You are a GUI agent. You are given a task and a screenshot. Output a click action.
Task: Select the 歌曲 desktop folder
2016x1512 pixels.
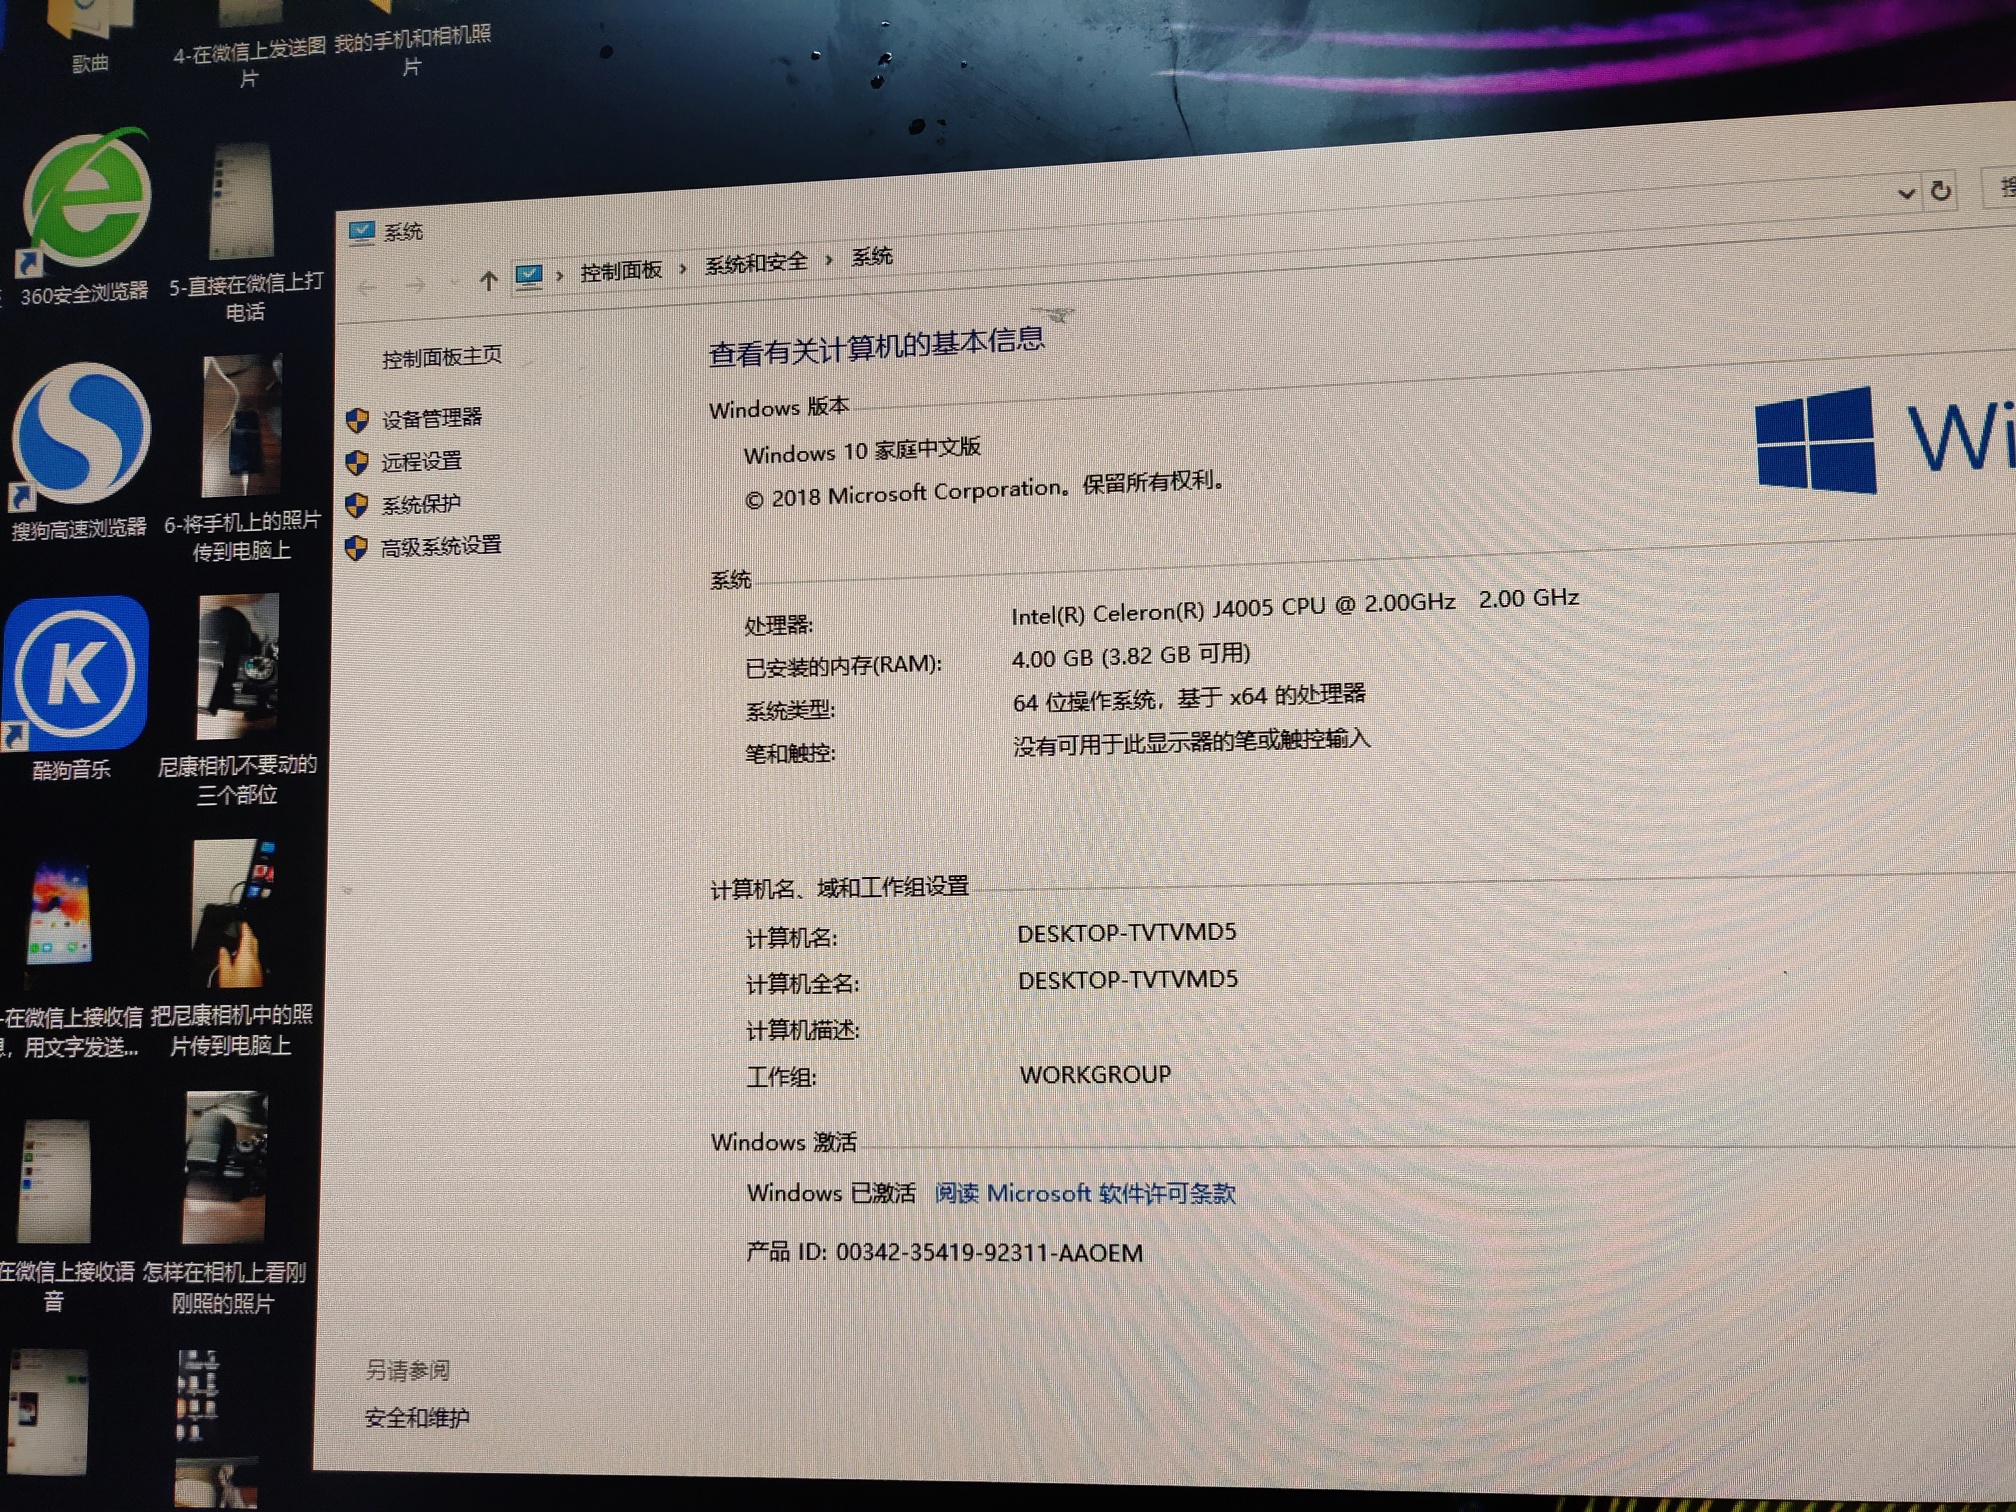(90, 35)
